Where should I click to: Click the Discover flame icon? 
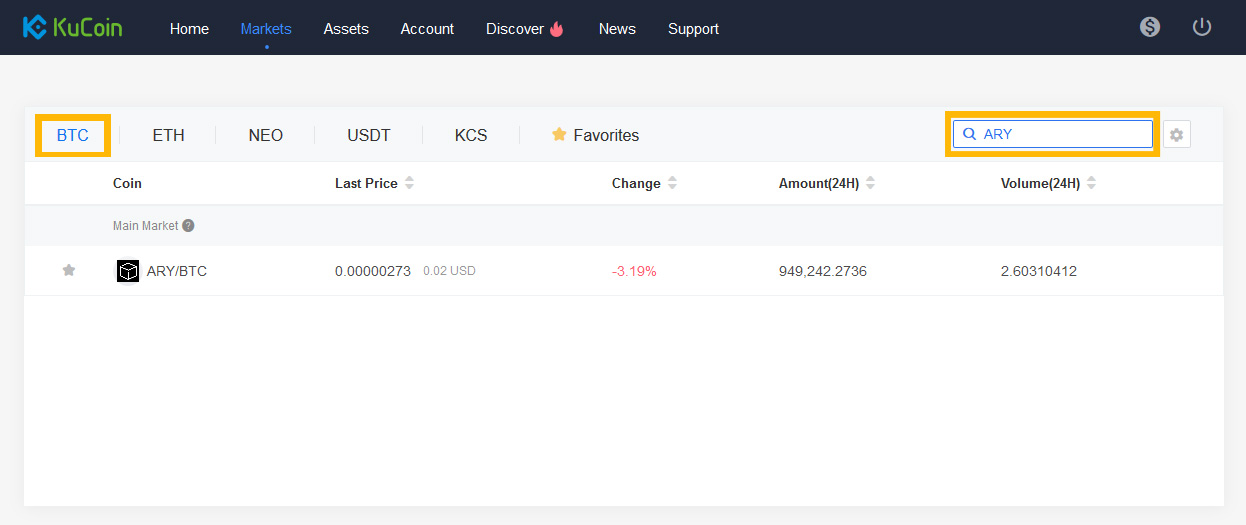557,29
